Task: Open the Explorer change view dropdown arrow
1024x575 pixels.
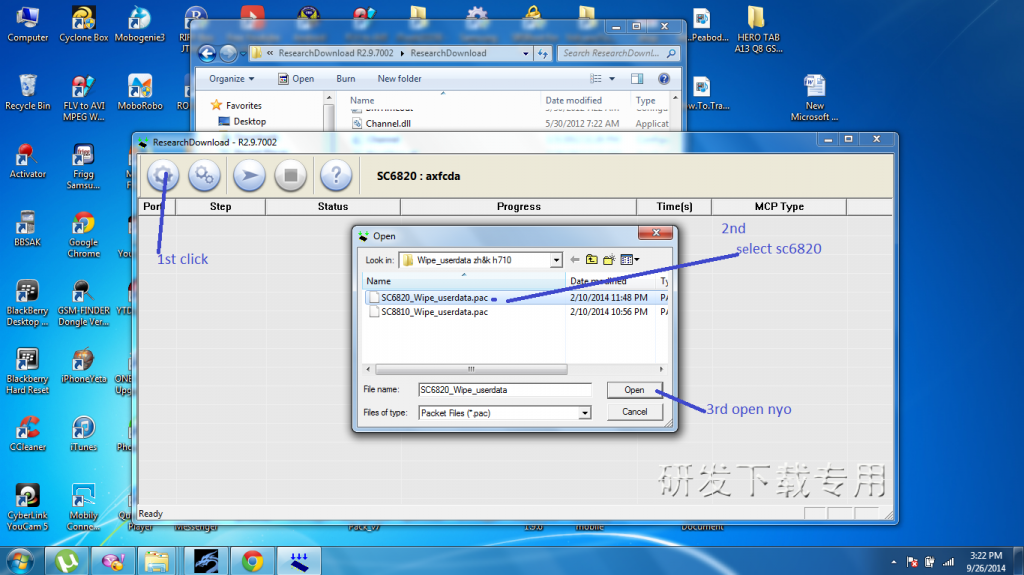Action: pyautogui.click(x=612, y=78)
